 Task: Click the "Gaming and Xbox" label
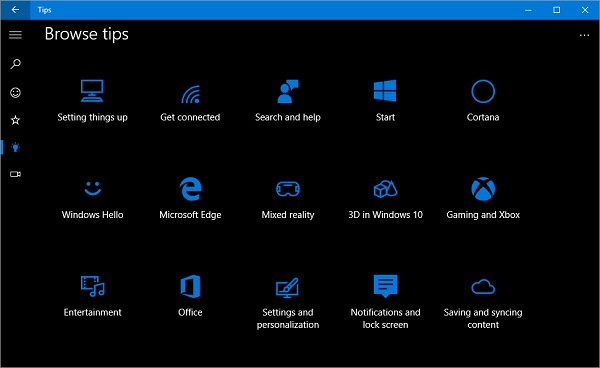click(483, 215)
